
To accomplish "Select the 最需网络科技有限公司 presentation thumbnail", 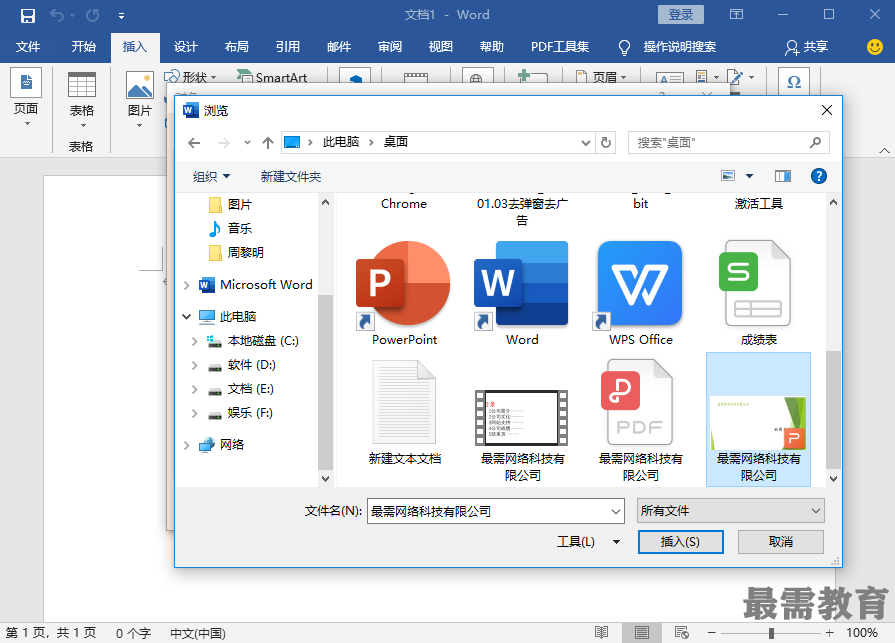I will click(758, 419).
